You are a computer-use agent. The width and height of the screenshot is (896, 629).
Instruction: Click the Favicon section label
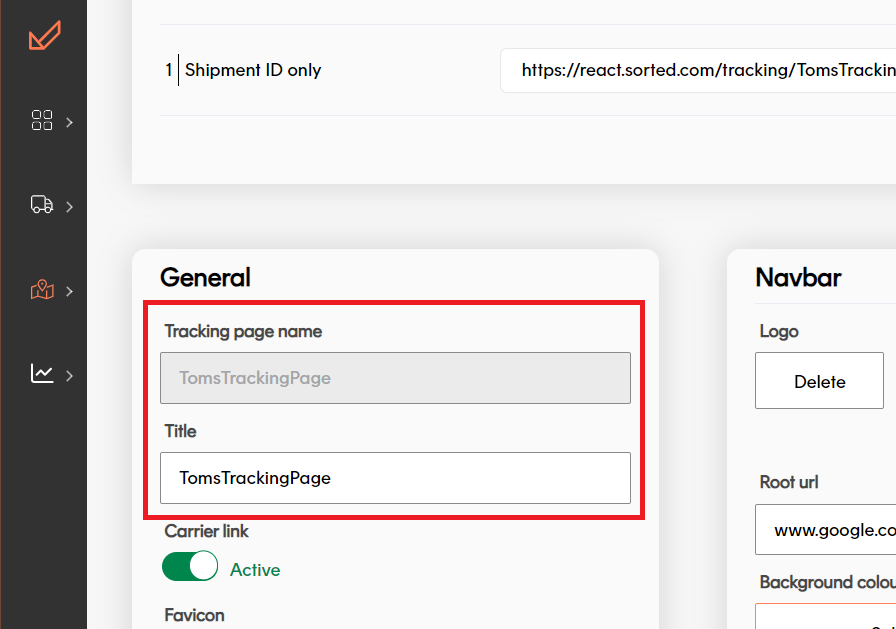pos(194,615)
